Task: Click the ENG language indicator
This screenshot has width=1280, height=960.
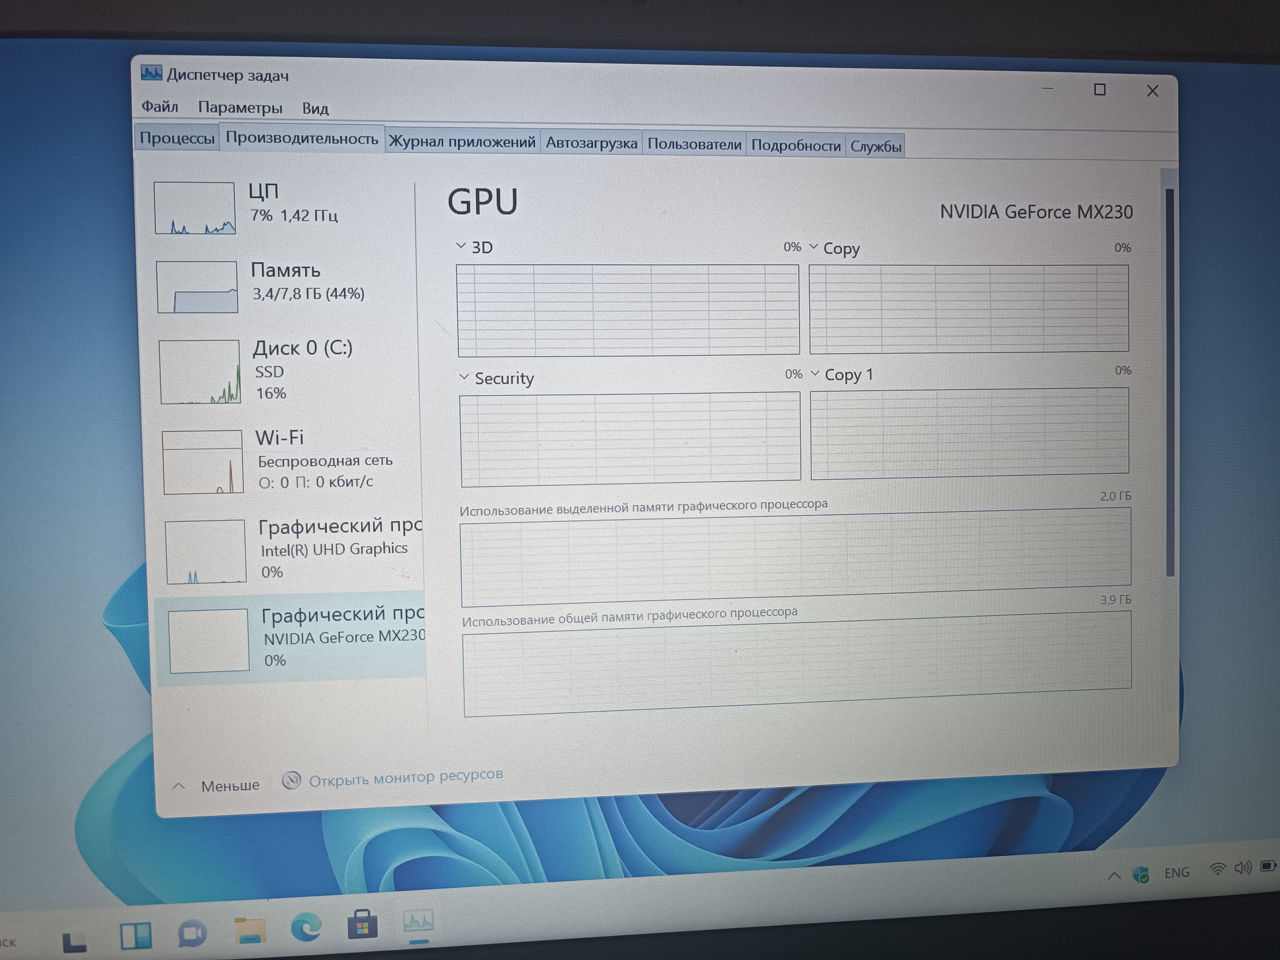Action: point(1177,872)
